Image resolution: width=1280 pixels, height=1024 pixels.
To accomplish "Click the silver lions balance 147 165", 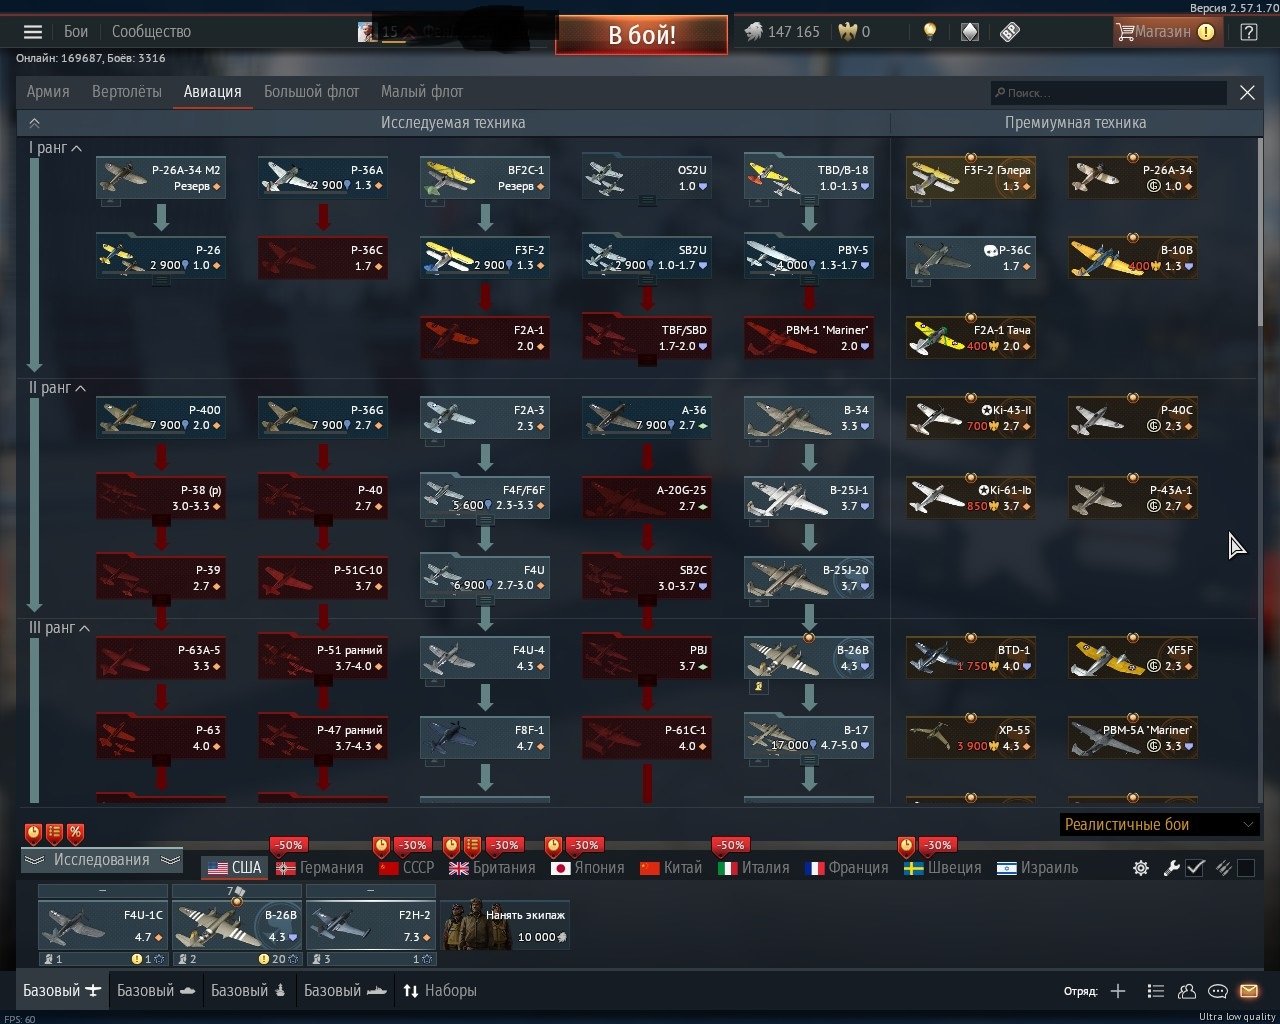I will (x=782, y=32).
